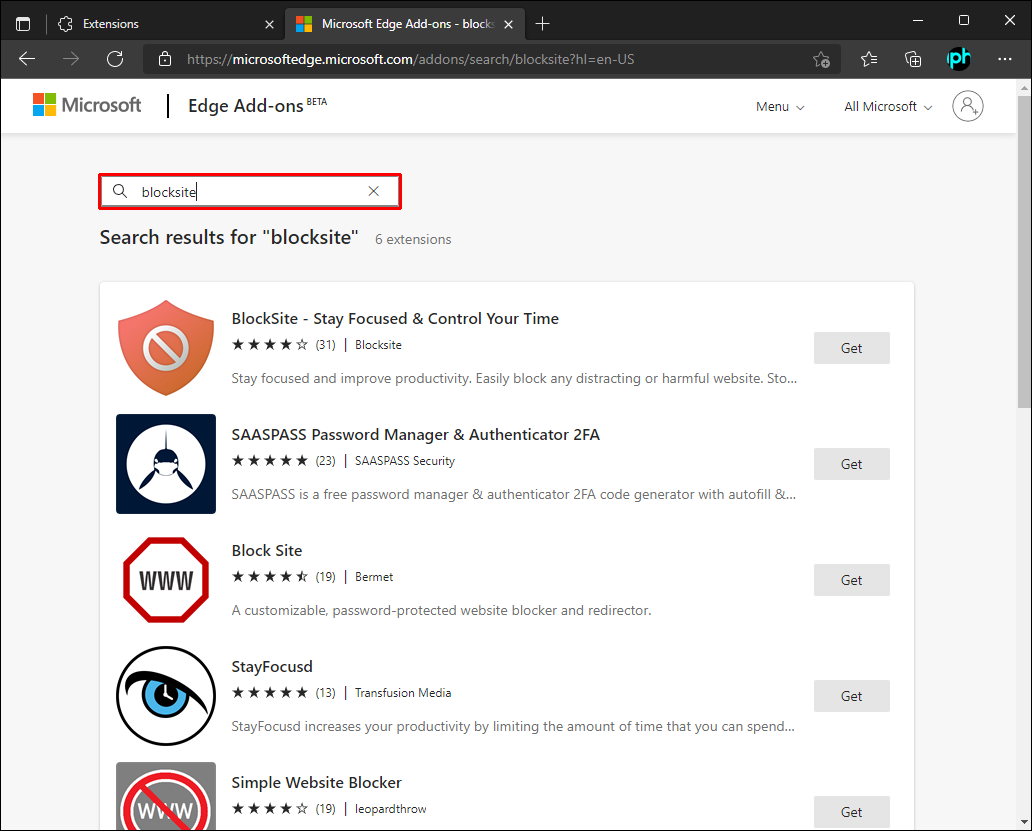Viewport: 1032px width, 831px height.
Task: Open the browser profile avatar icon
Action: pos(958,59)
